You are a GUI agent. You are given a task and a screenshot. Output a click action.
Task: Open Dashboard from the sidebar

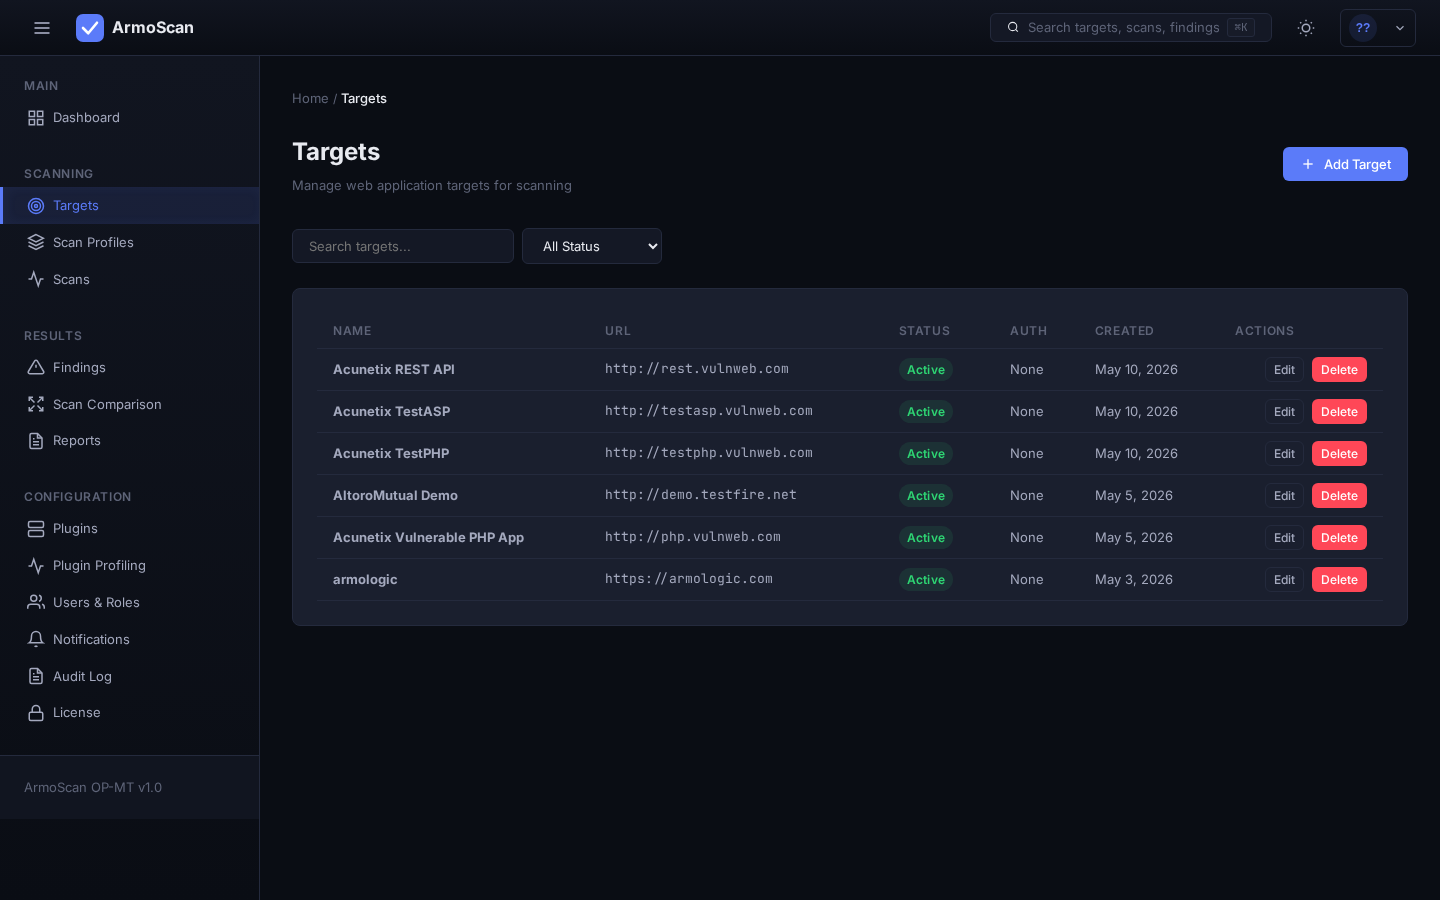pyautogui.click(x=130, y=118)
